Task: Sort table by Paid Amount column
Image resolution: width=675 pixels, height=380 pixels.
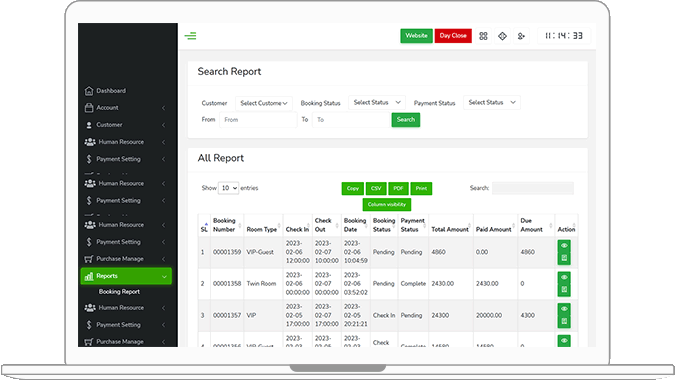Action: click(x=495, y=225)
